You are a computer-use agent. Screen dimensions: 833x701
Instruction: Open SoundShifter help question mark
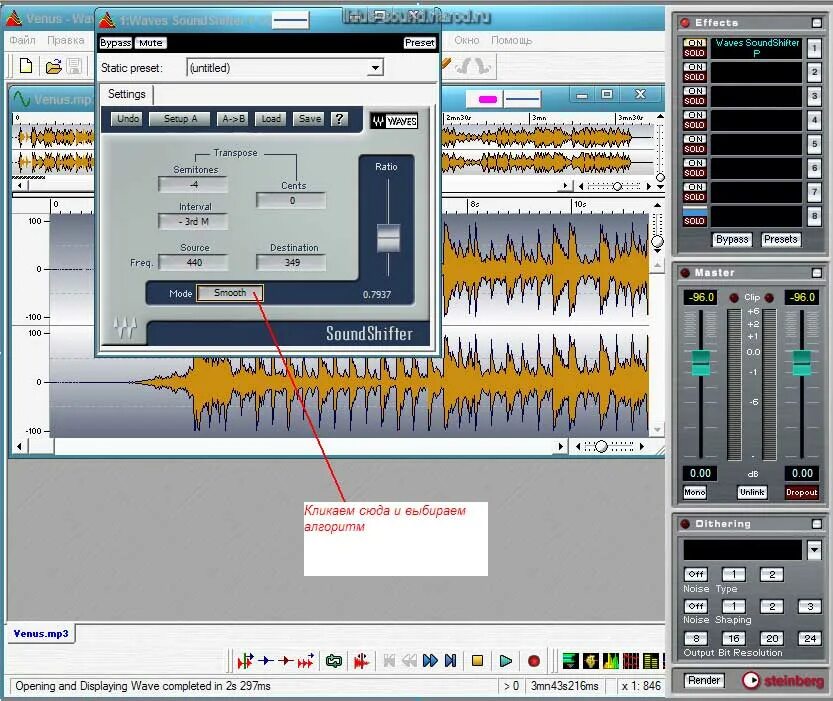[x=339, y=119]
